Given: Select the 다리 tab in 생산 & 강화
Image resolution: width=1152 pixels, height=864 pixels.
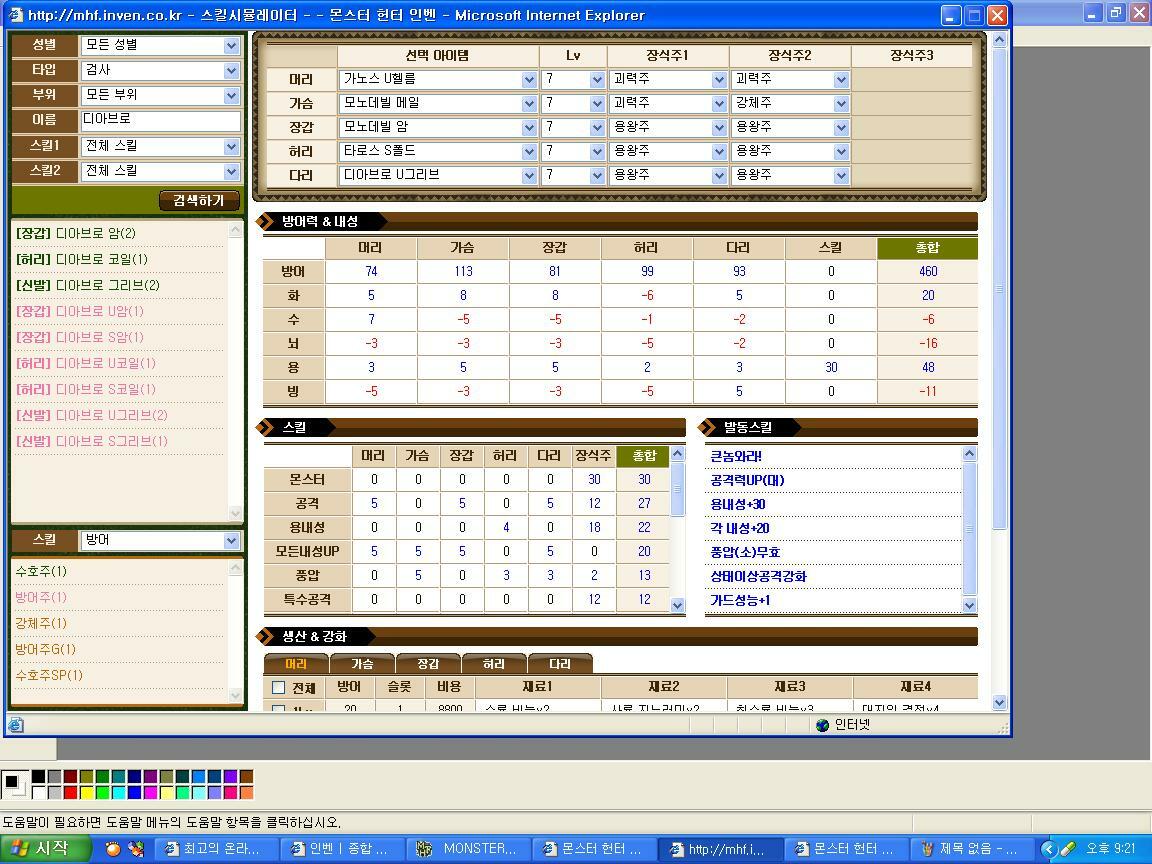Looking at the screenshot, I should [560, 664].
